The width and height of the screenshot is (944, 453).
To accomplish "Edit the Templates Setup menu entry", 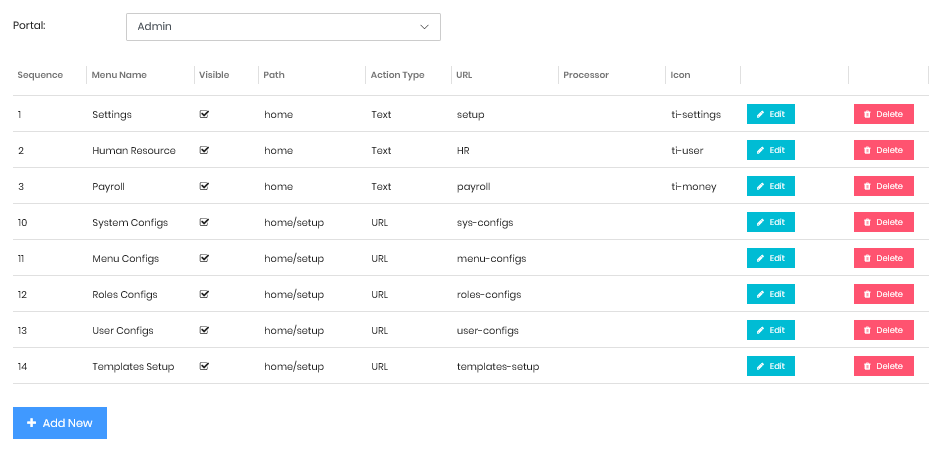I will pos(771,366).
